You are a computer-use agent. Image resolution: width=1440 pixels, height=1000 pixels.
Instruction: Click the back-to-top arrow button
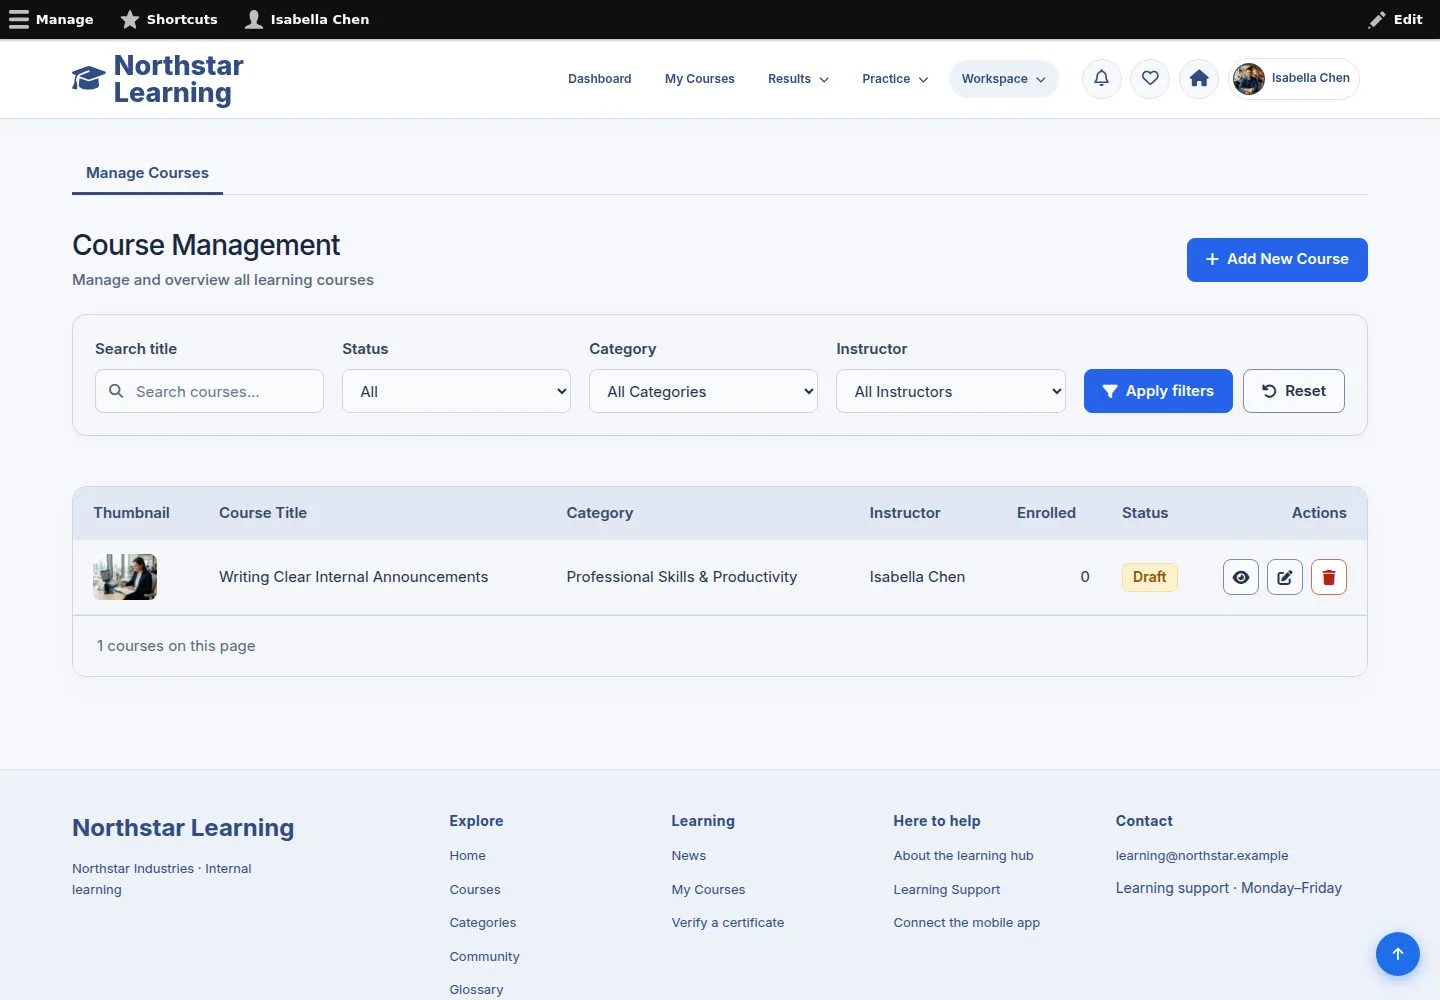point(1398,954)
